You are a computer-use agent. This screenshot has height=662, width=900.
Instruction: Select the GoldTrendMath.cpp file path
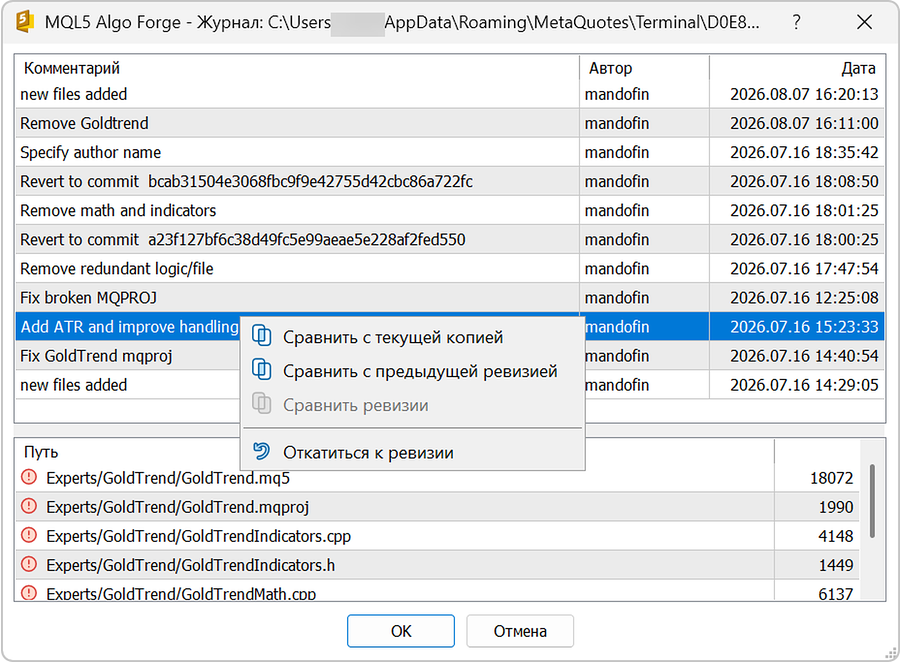point(181,593)
